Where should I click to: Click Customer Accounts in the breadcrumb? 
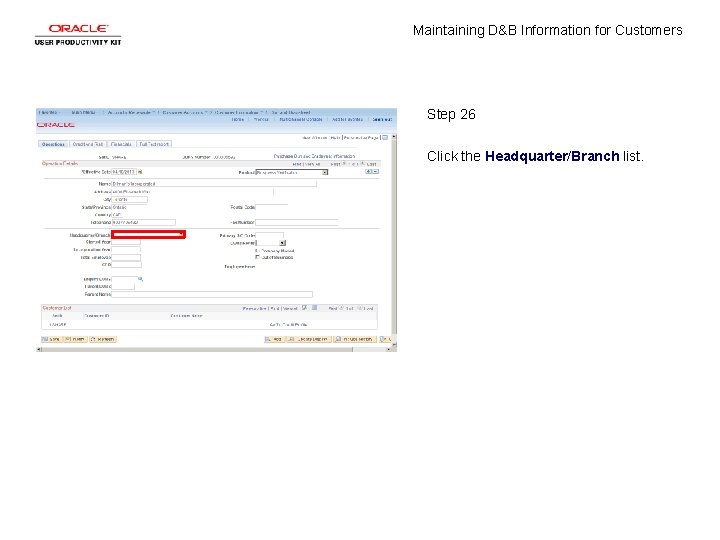click(x=184, y=112)
